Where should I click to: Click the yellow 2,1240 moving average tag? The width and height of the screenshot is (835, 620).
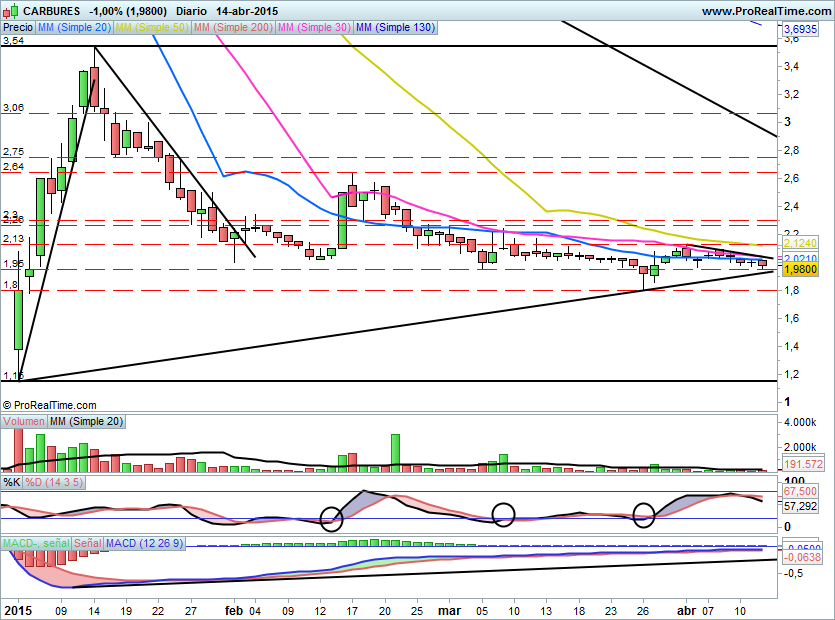(800, 243)
